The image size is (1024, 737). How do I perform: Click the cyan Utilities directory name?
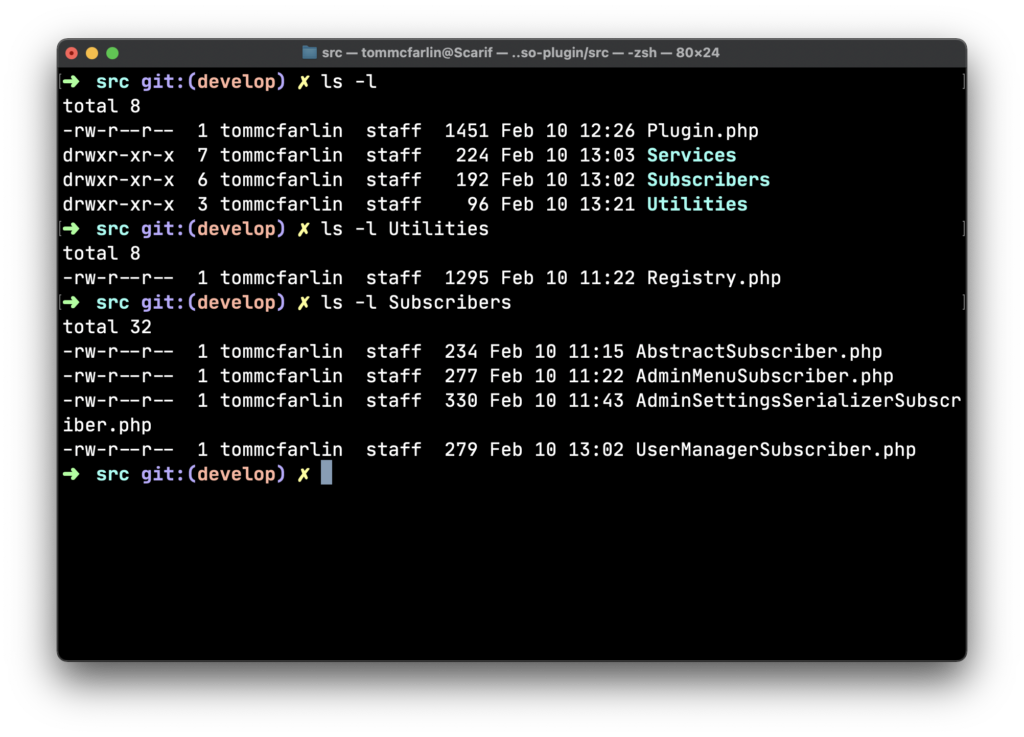[697, 204]
